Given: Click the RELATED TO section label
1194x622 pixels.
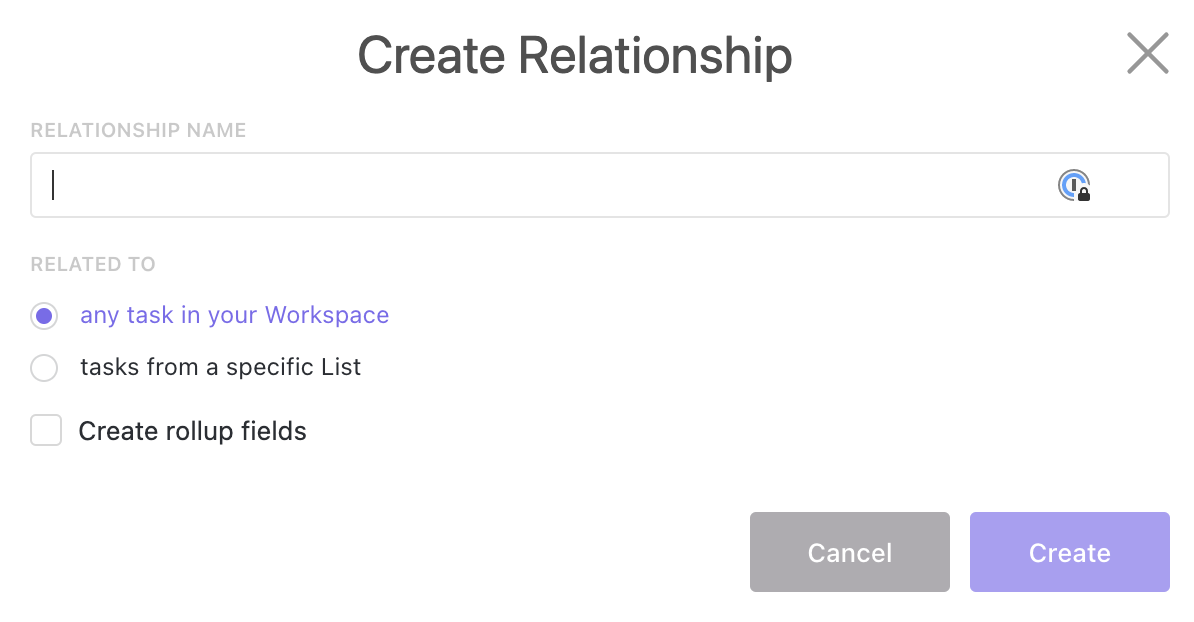Looking at the screenshot, I should click(93, 265).
